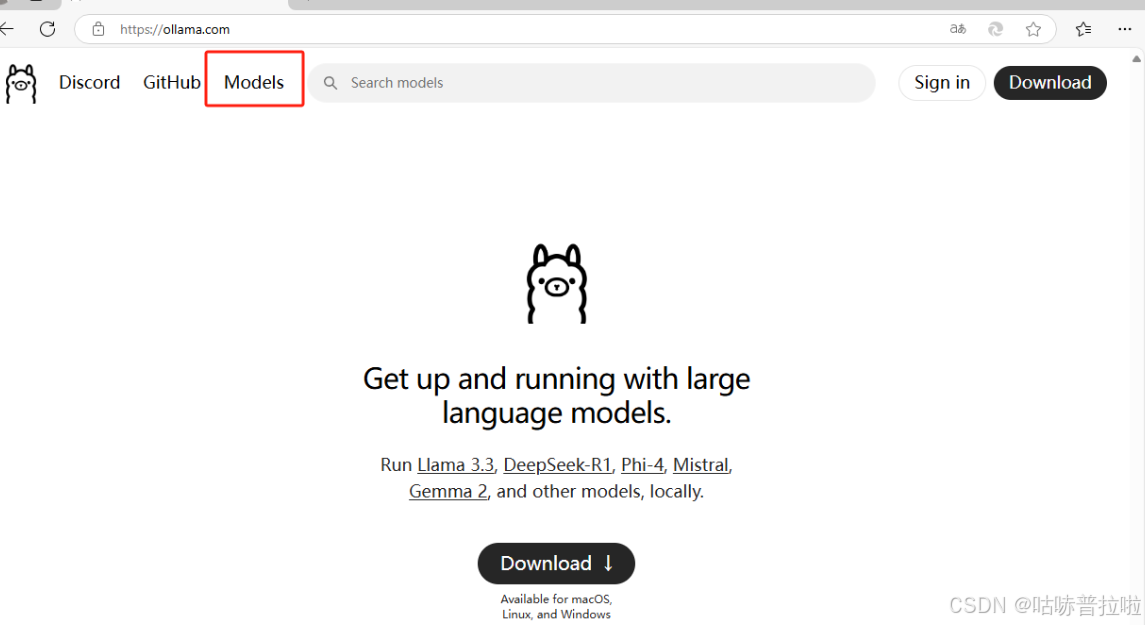Click the address bar URL ollama.com
The width and height of the screenshot is (1145, 625).
(175, 29)
